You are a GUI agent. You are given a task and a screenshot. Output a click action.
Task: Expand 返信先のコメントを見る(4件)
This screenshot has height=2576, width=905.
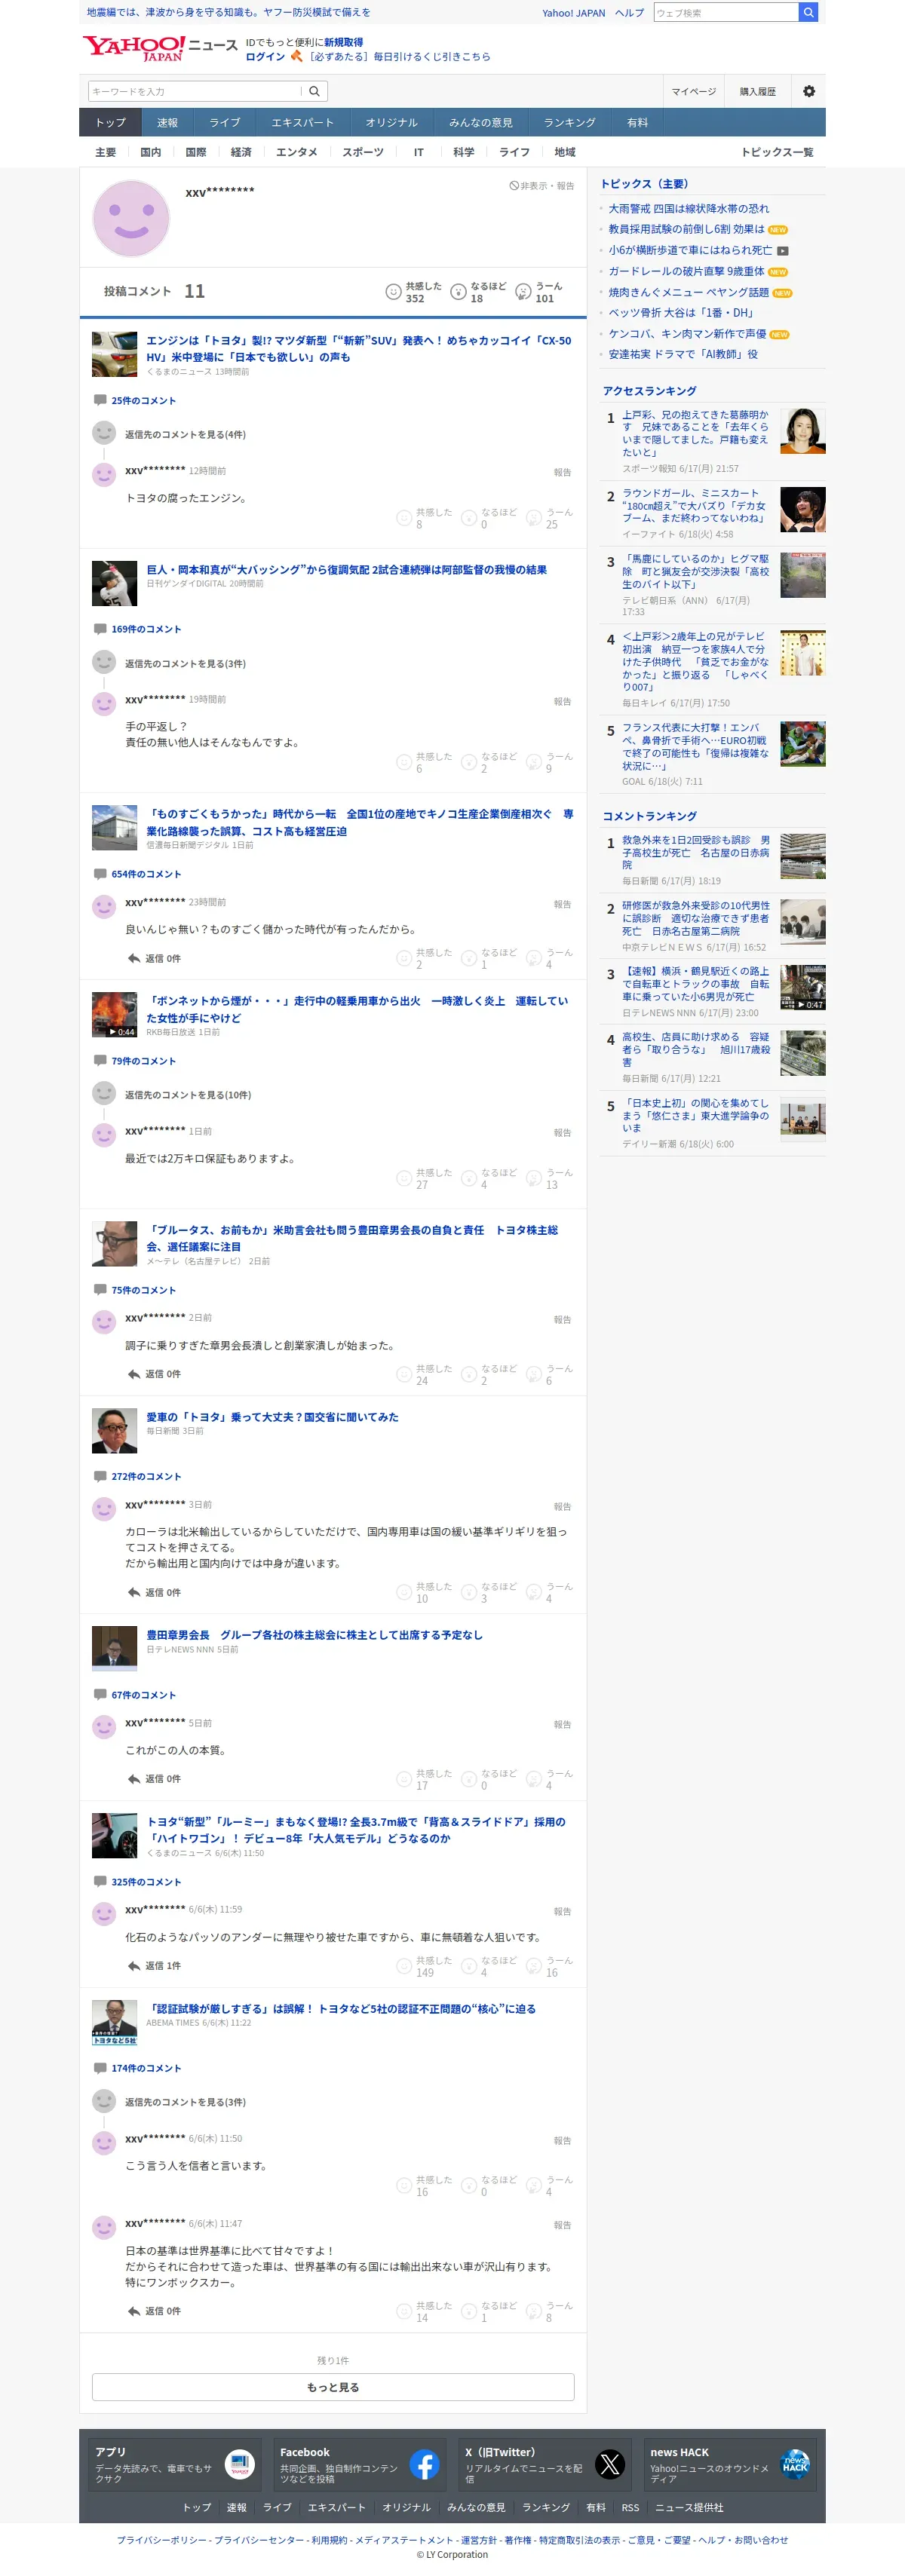coord(185,434)
